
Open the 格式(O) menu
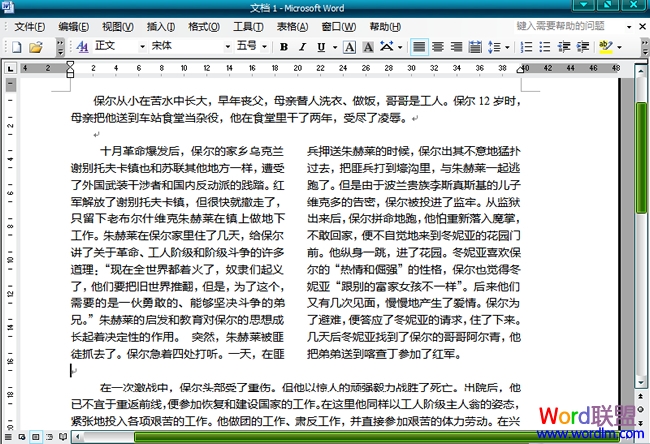click(204, 26)
